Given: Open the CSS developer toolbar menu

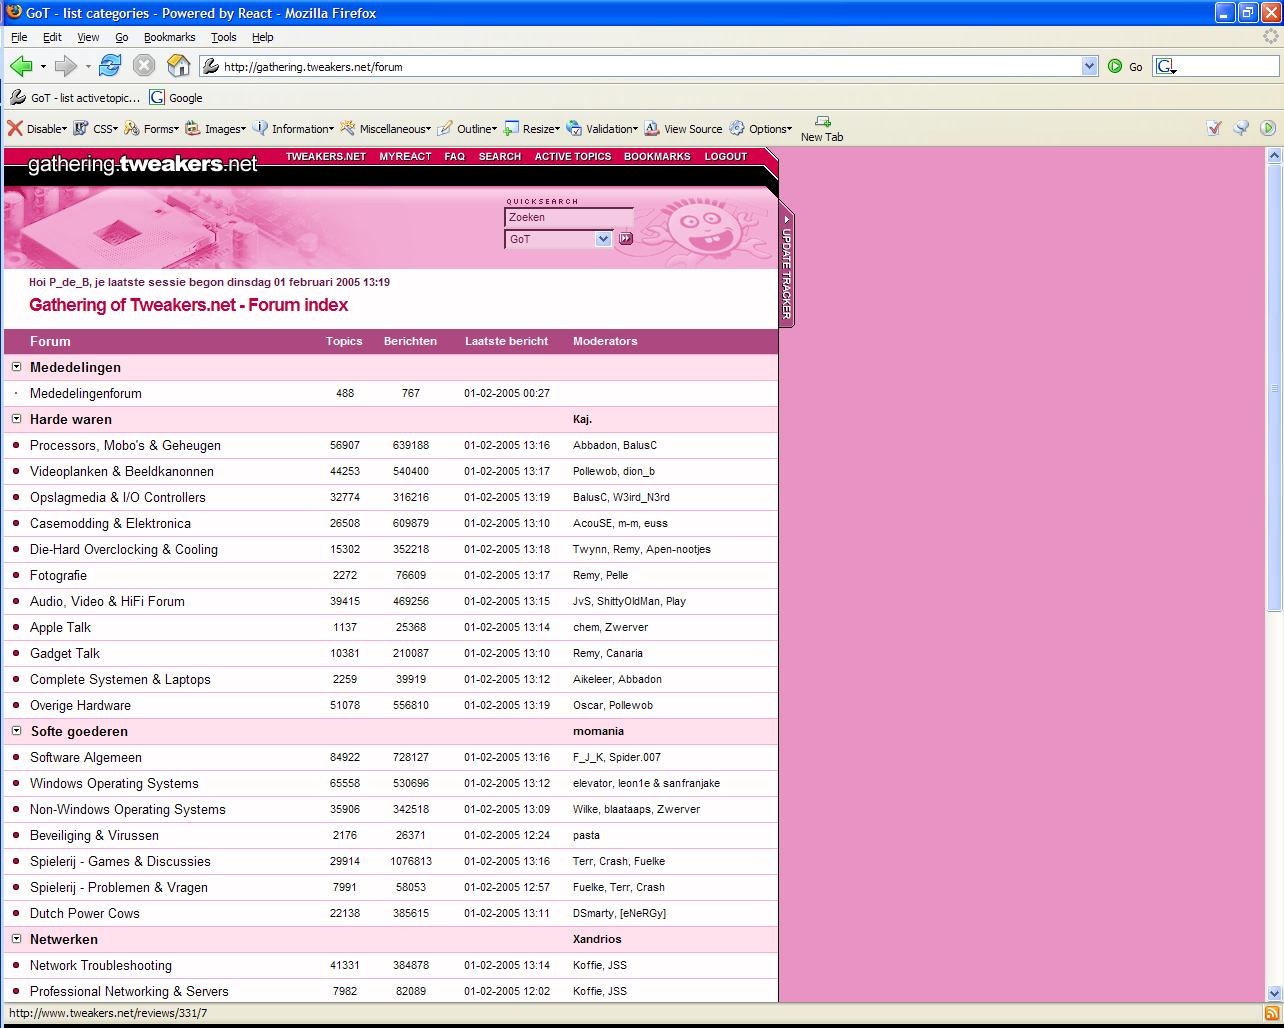Looking at the screenshot, I should pyautogui.click(x=96, y=129).
